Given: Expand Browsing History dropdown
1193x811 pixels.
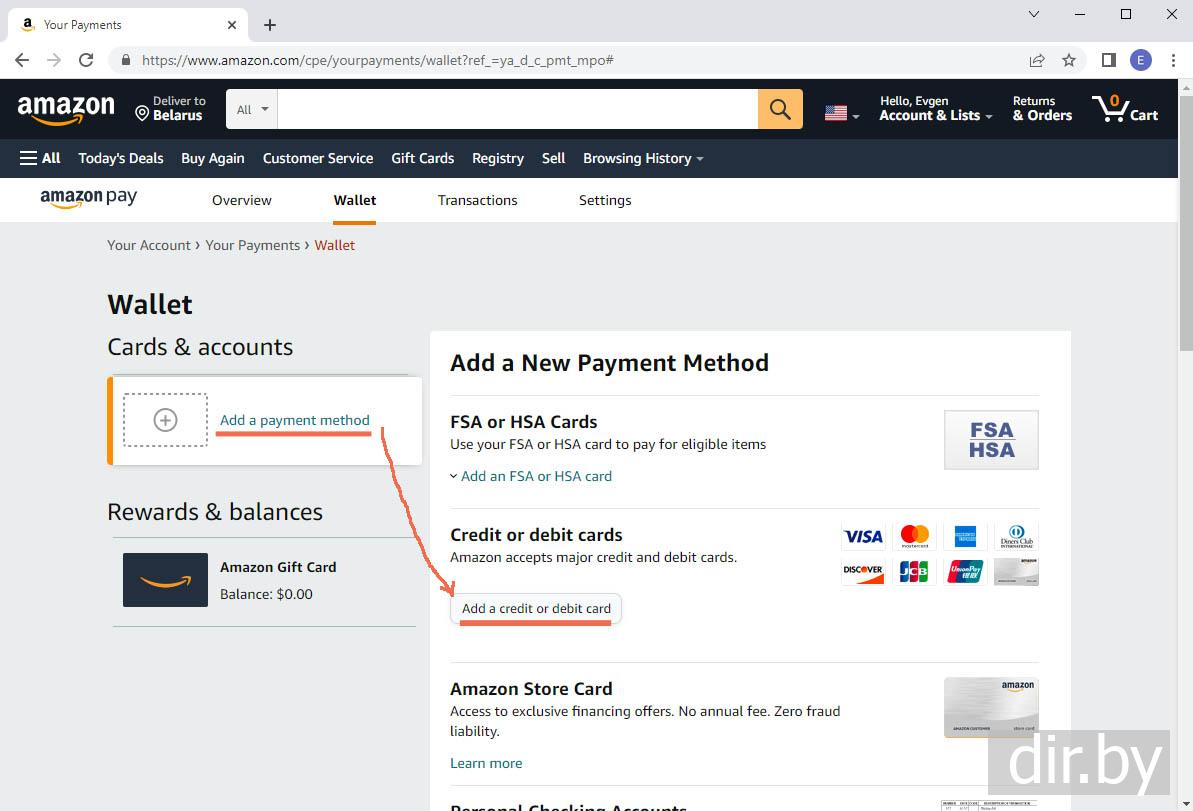Looking at the screenshot, I should click(643, 158).
